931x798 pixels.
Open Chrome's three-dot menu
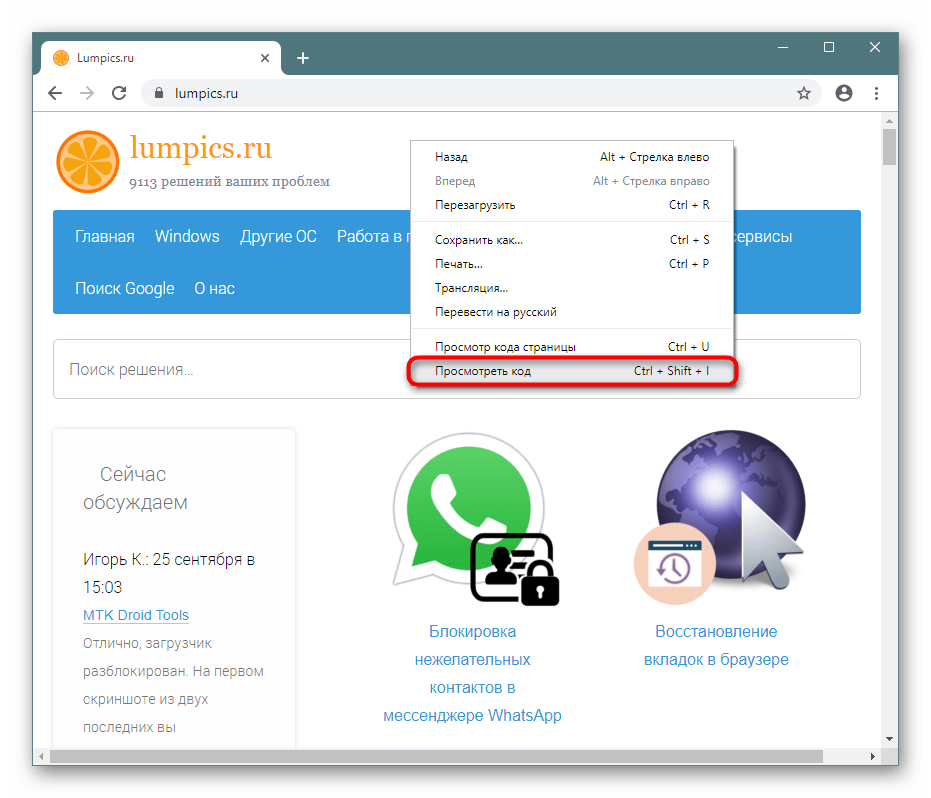coord(877,93)
